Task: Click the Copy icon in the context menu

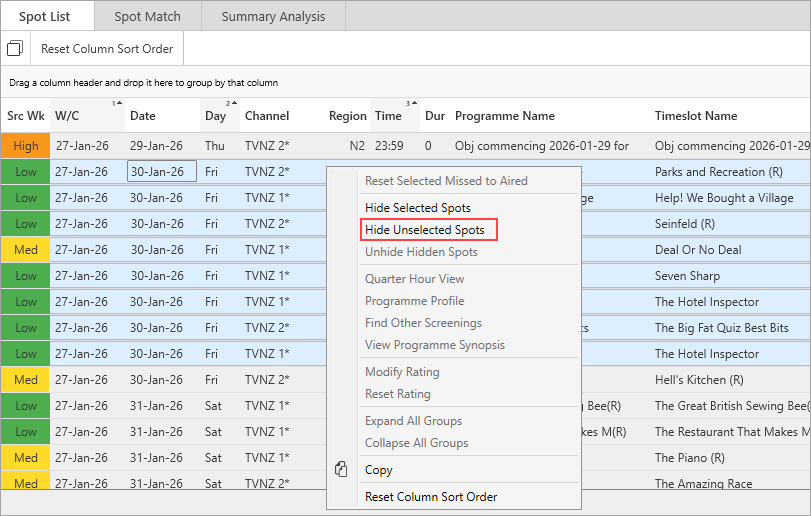Action: (x=342, y=470)
